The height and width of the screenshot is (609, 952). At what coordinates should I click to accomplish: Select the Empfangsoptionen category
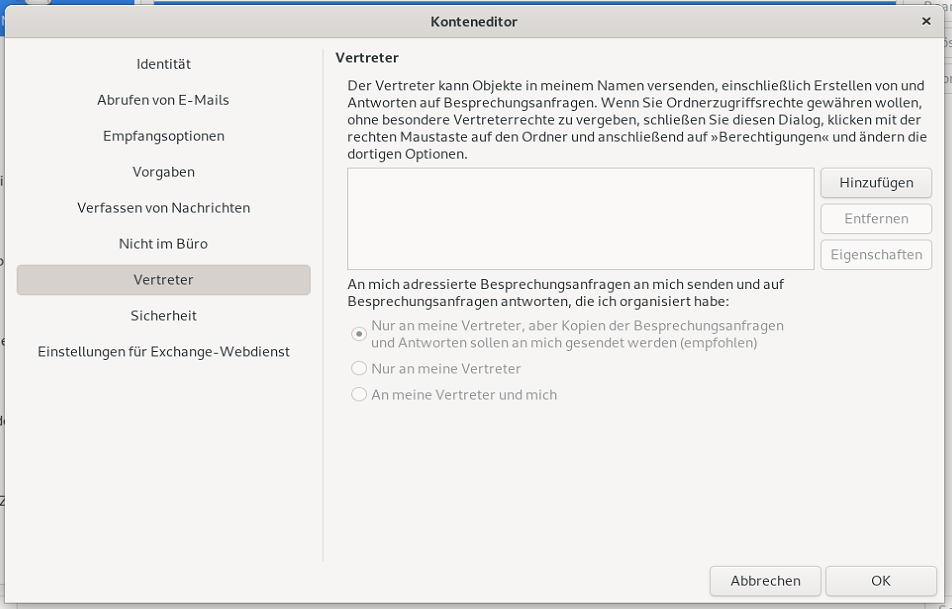[x=163, y=136]
